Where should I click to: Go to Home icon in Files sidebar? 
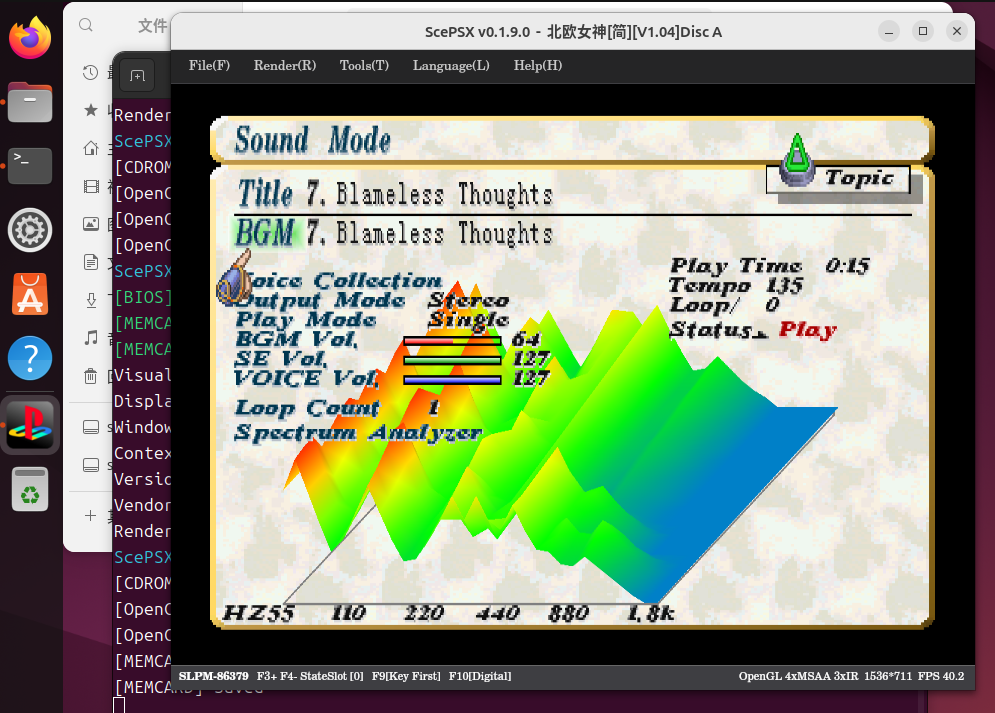[91, 148]
